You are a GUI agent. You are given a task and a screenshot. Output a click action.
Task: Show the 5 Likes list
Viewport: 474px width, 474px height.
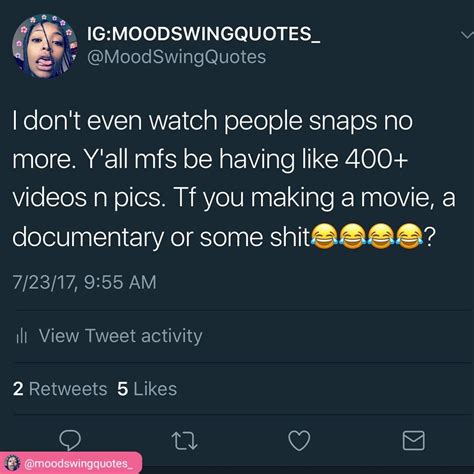pyautogui.click(x=147, y=389)
